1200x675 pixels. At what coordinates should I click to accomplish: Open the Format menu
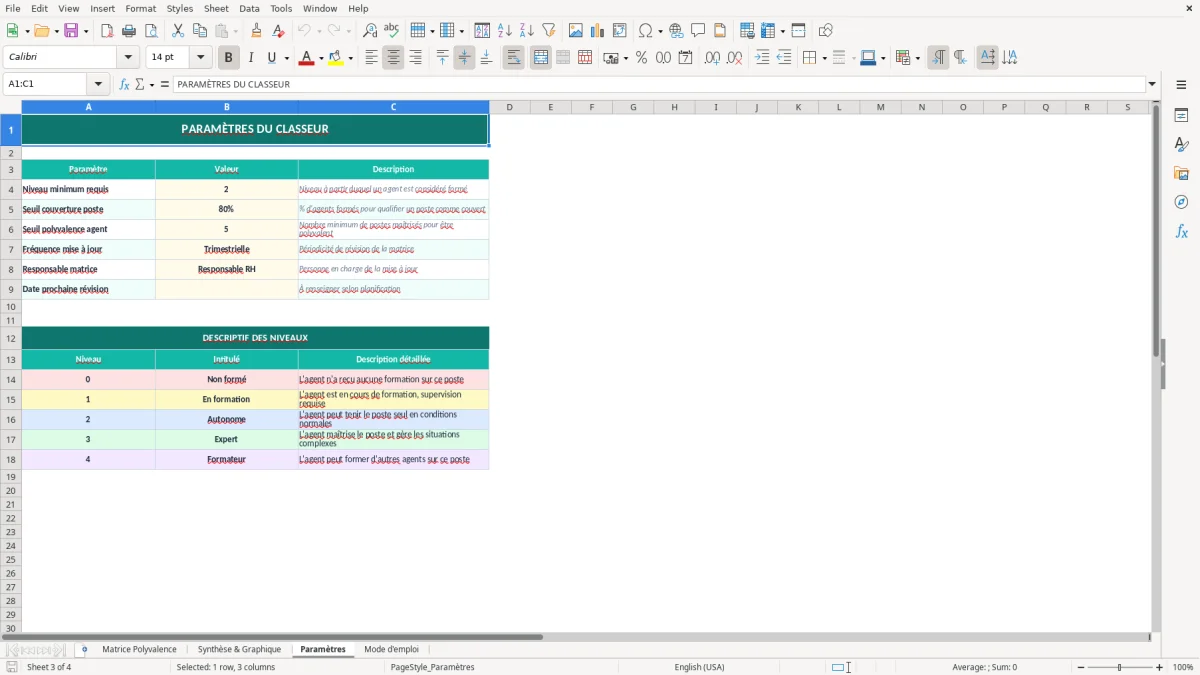[x=140, y=8]
